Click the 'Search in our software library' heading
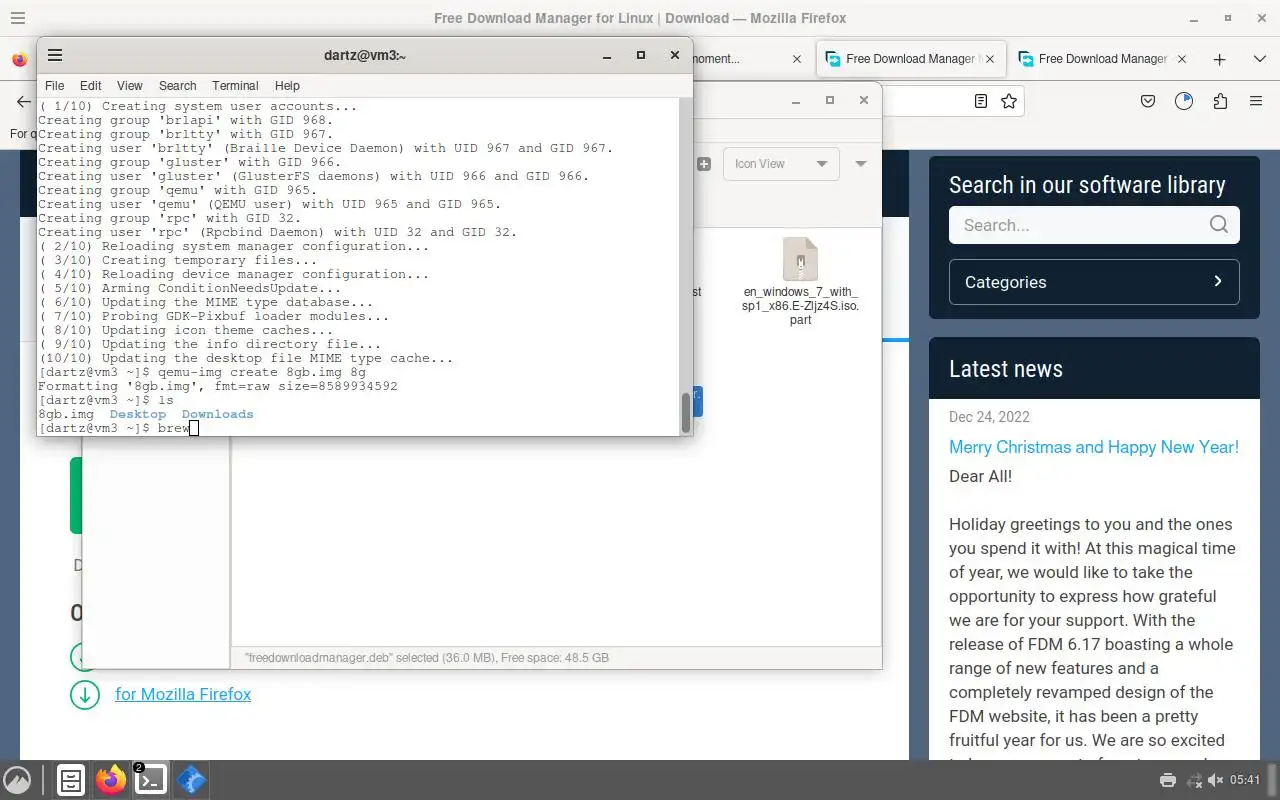Viewport: 1280px width, 800px height. click(x=1087, y=185)
